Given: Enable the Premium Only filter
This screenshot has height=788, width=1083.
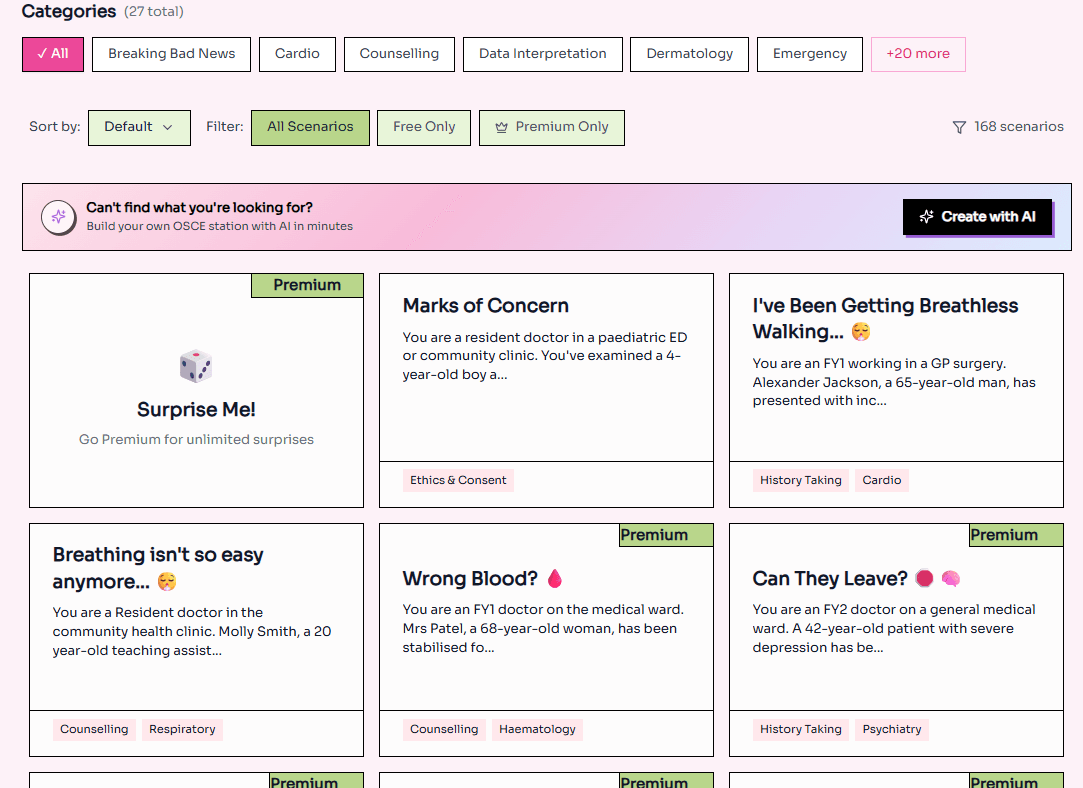Looking at the screenshot, I should (552, 127).
